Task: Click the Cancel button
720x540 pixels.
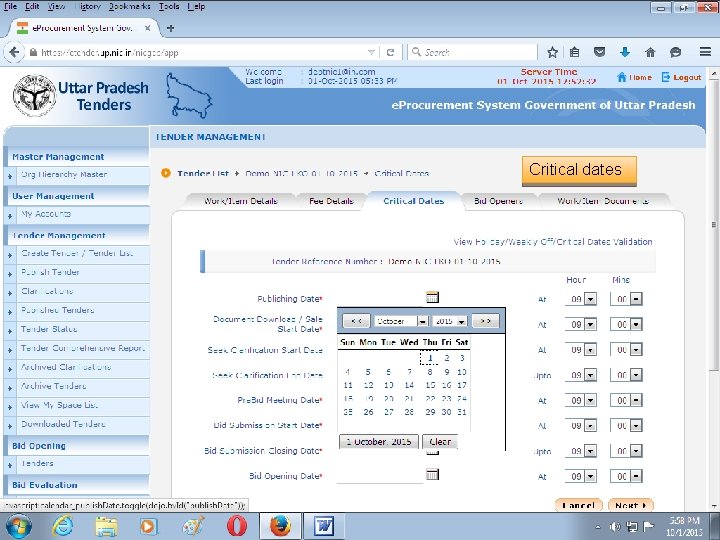Action: tap(578, 505)
